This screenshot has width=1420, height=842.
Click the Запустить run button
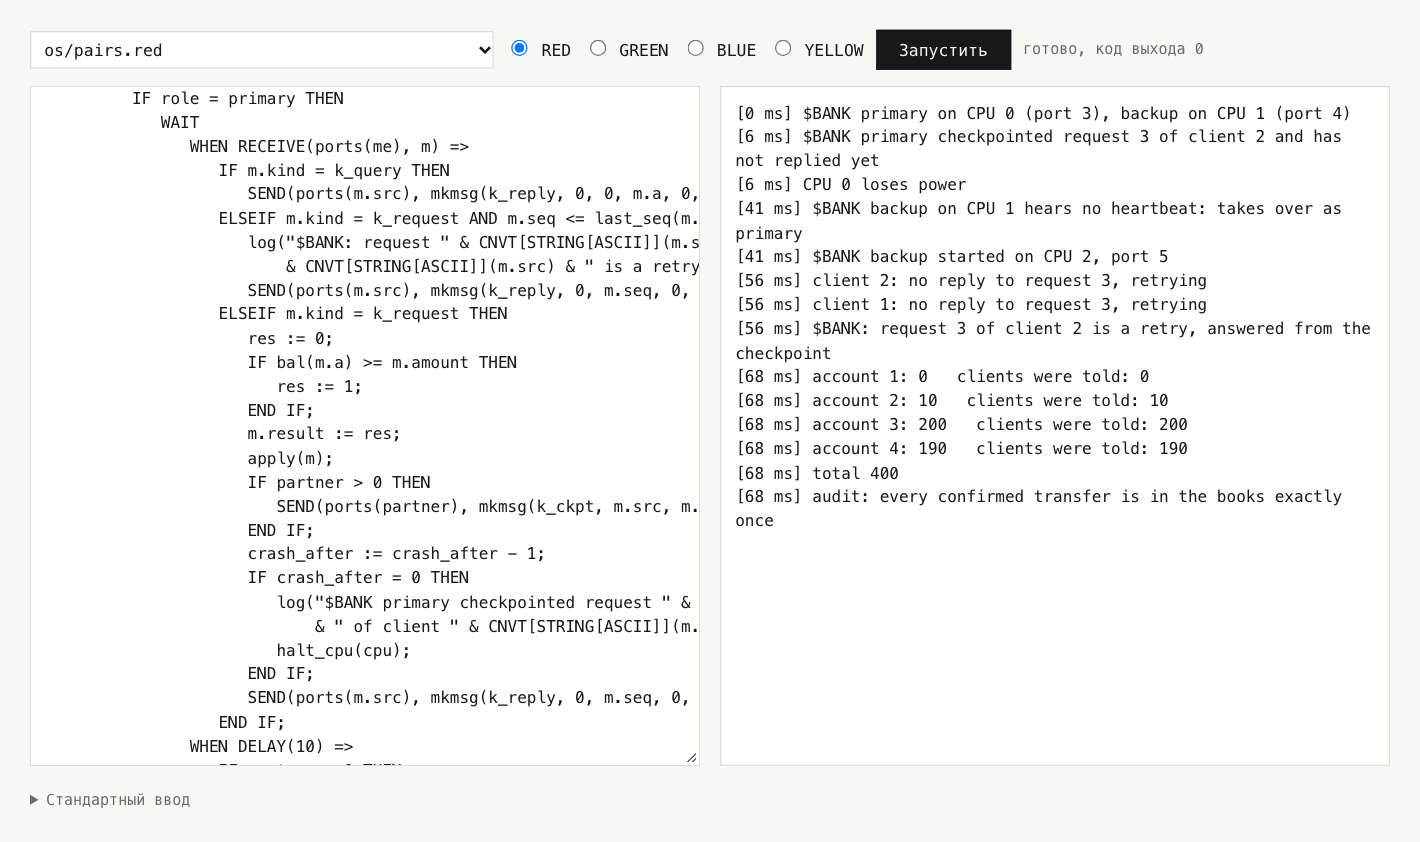(x=943, y=50)
